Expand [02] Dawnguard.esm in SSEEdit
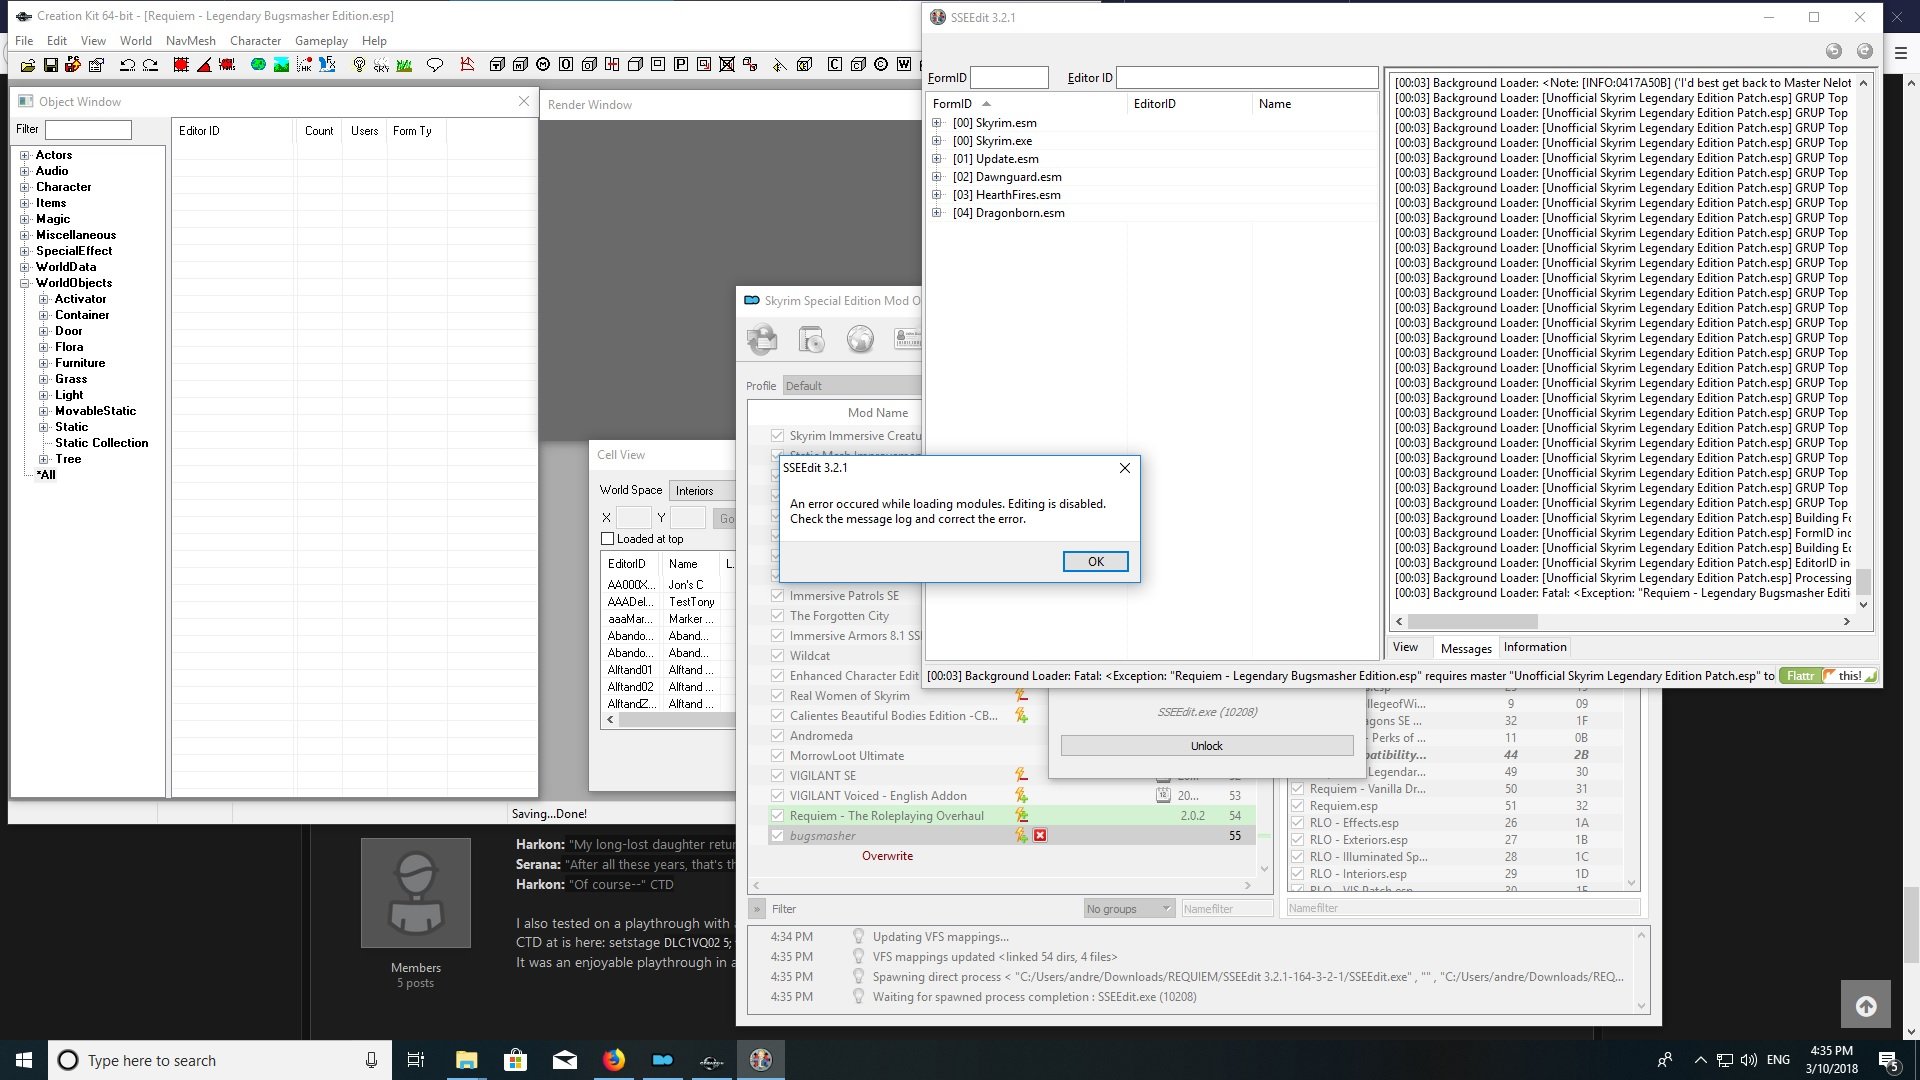Screen dimensions: 1920x1080 coord(937,177)
